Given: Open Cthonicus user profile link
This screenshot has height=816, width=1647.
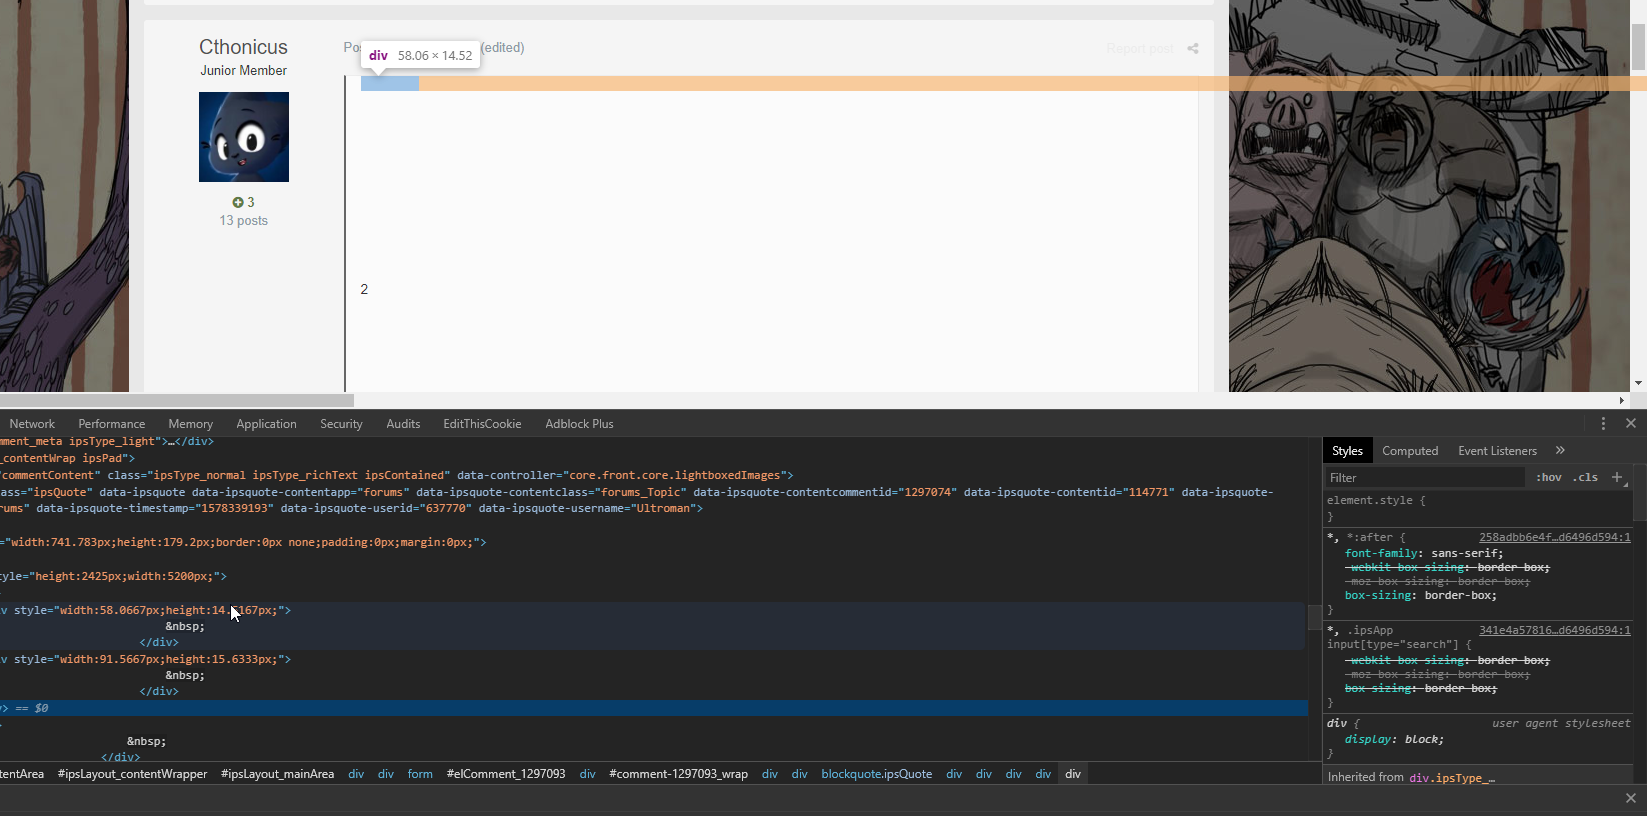Looking at the screenshot, I should tap(243, 47).
